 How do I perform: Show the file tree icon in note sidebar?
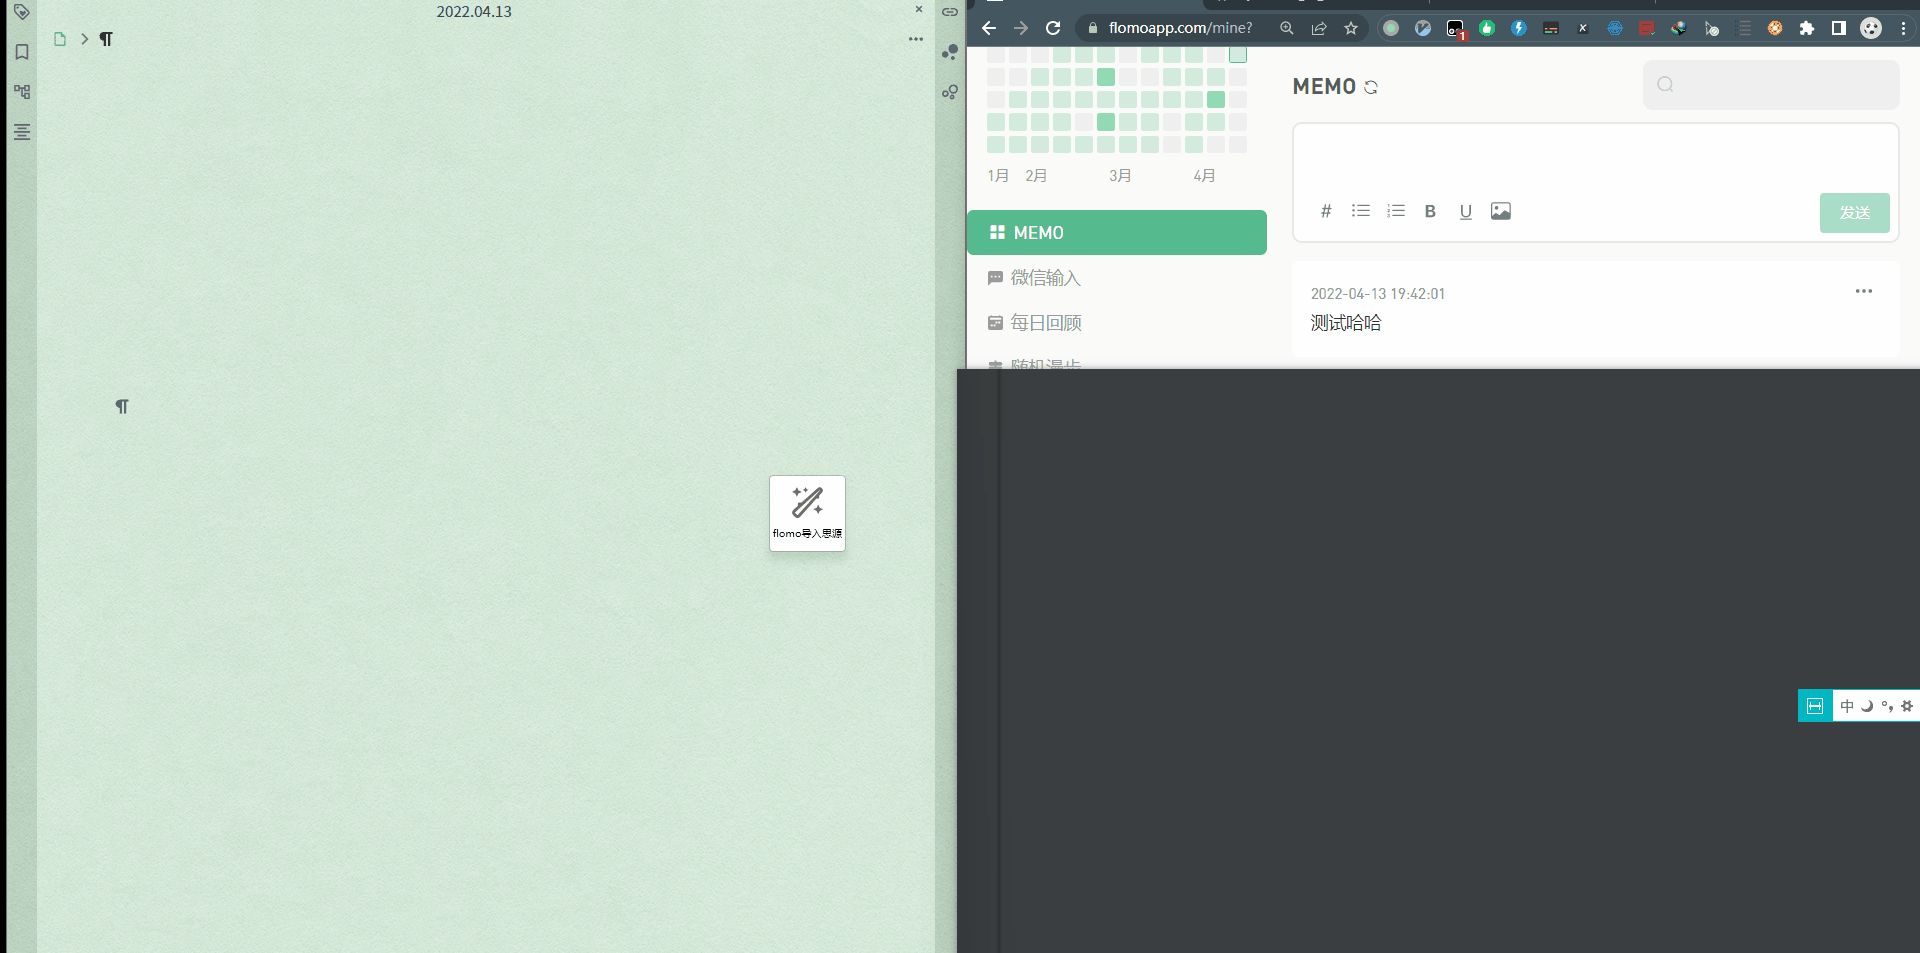[22, 92]
